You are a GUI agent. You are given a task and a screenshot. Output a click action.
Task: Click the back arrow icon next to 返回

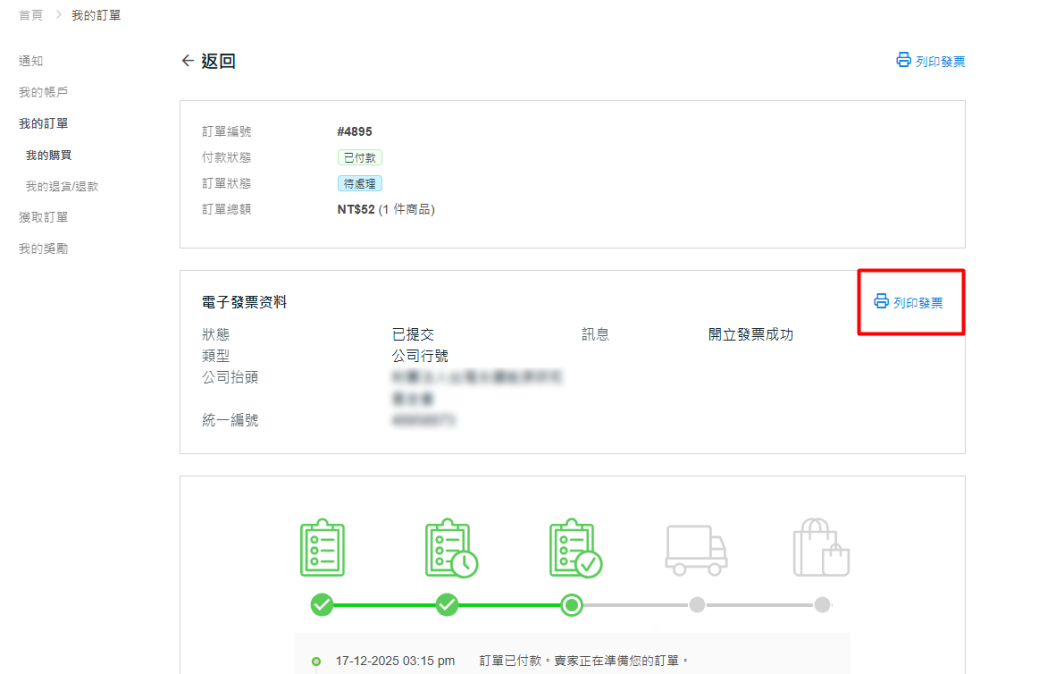tap(187, 61)
